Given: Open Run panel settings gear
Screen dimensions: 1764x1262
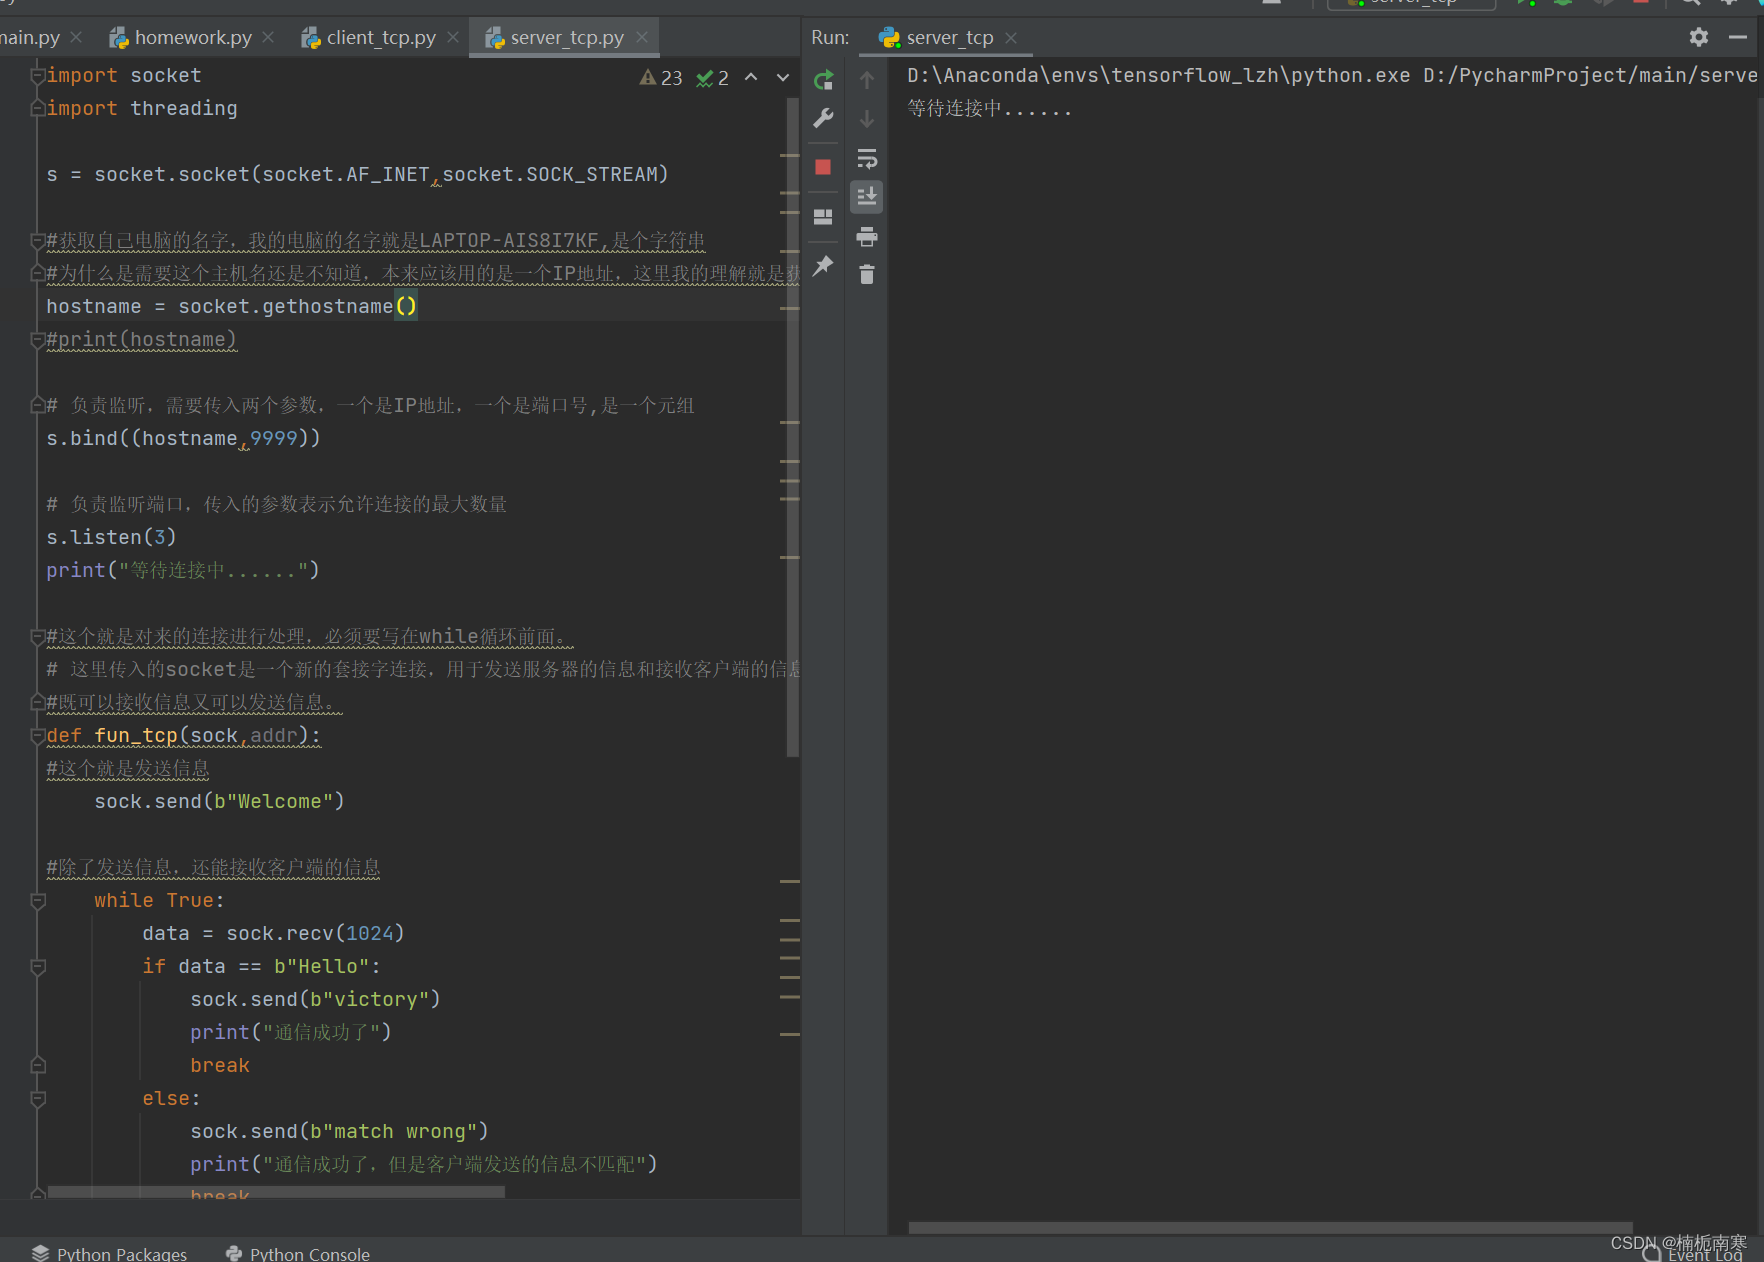Looking at the screenshot, I should (x=1699, y=37).
